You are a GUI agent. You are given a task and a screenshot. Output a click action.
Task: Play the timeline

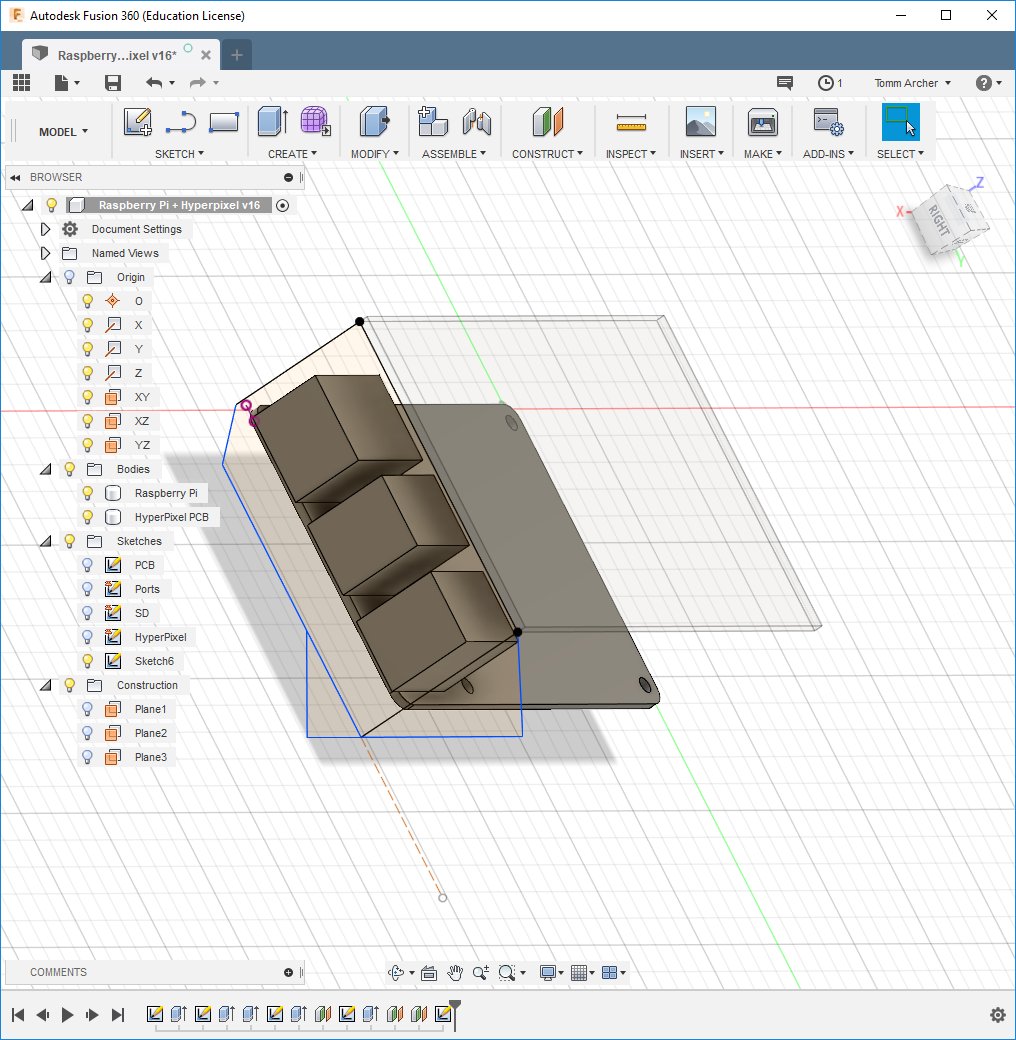coord(67,1014)
